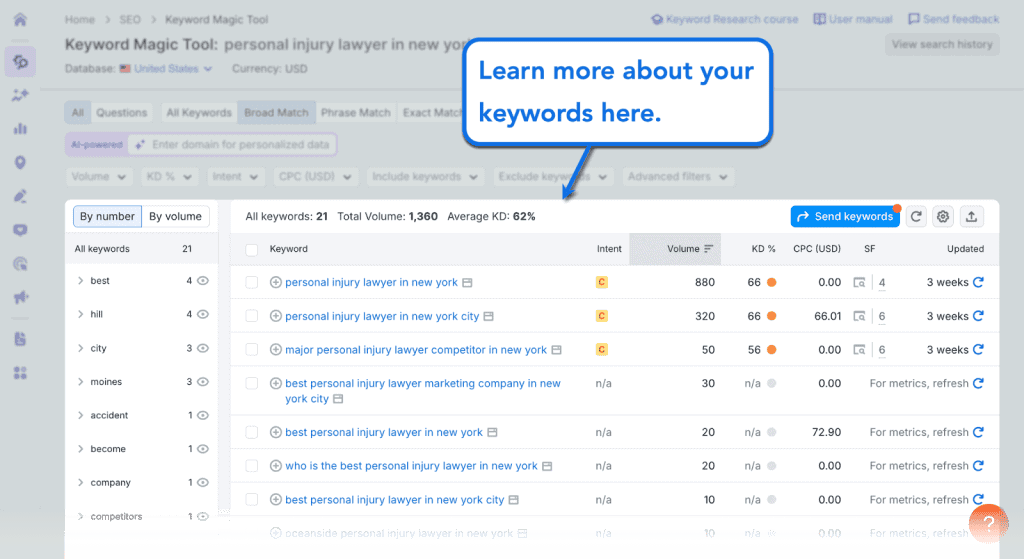Open Include keywords dropdown
Viewport: 1024px width, 559px height.
pyautogui.click(x=424, y=176)
